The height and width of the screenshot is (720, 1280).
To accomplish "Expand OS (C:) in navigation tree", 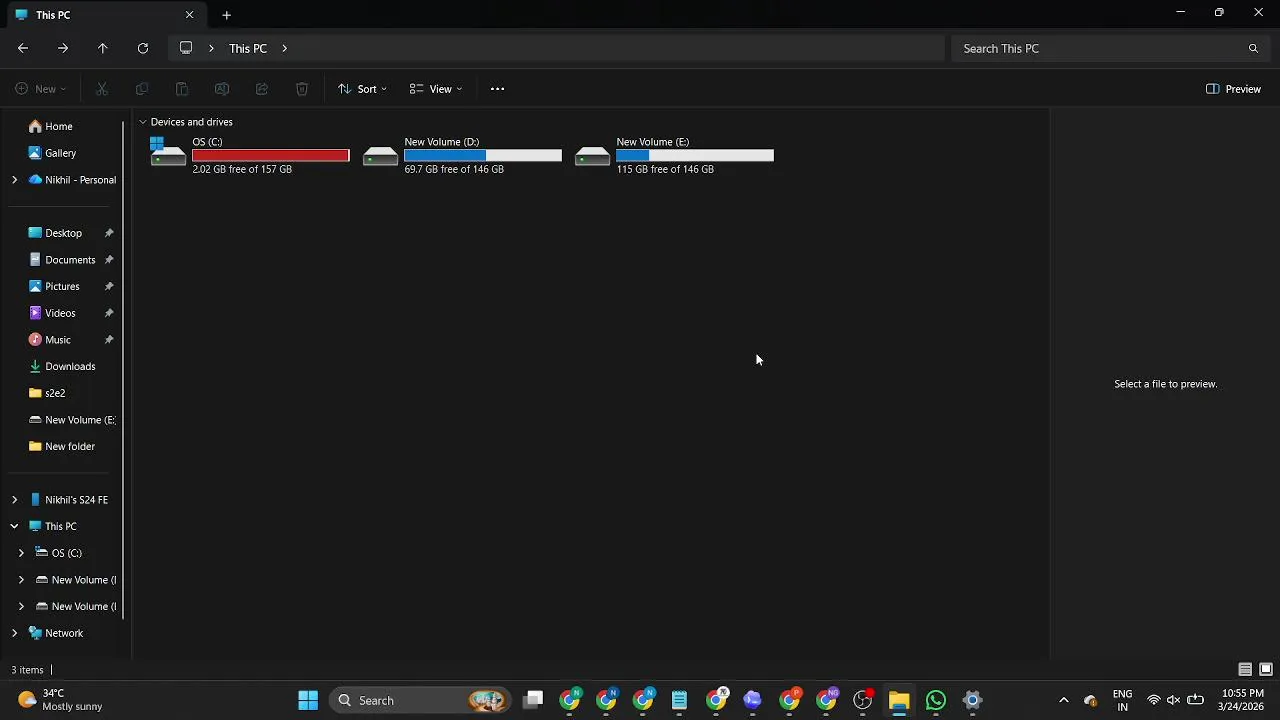I will click(x=21, y=553).
